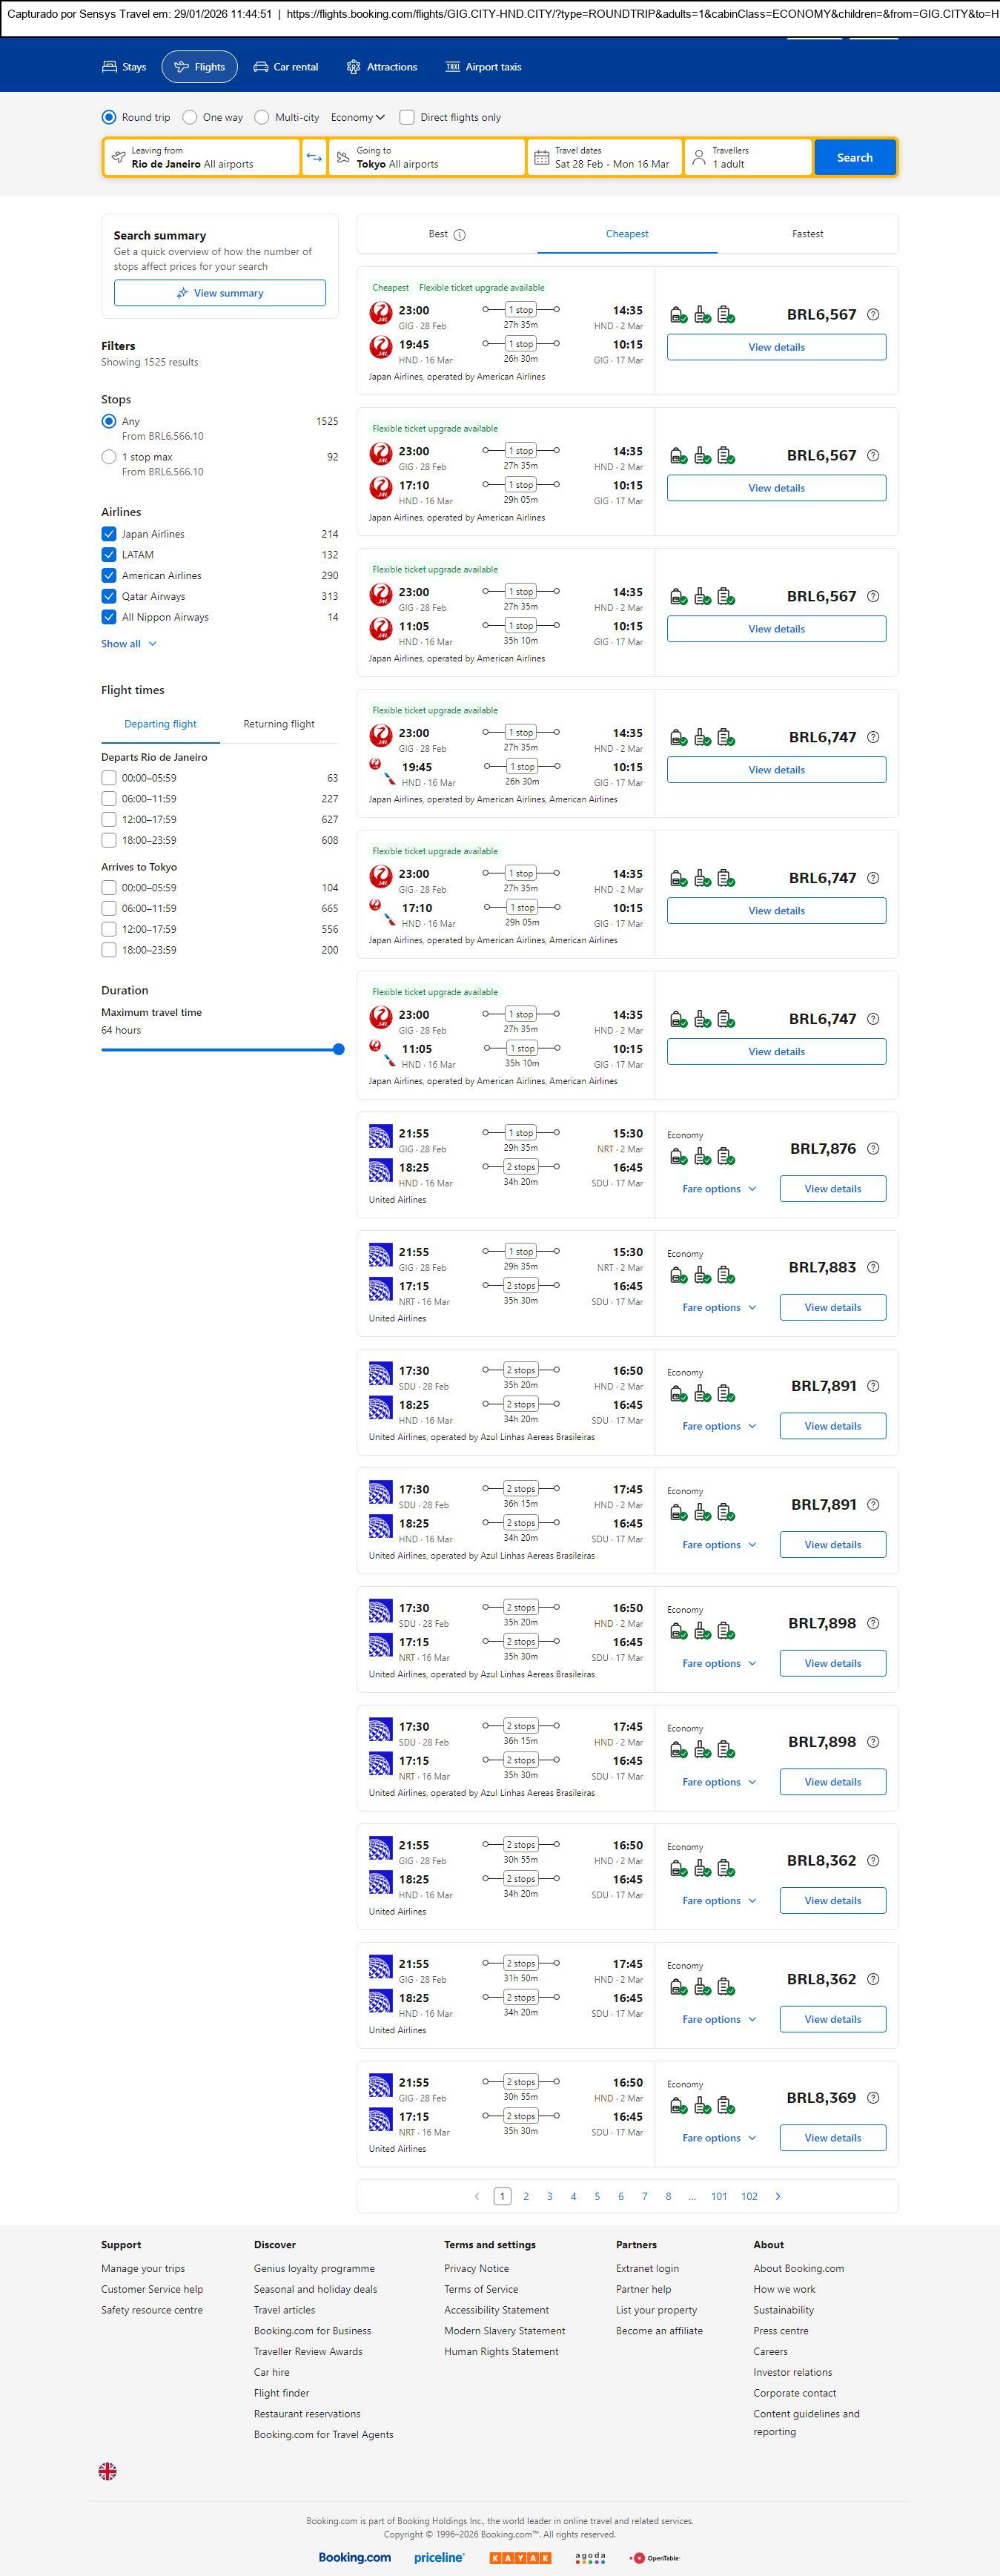The image size is (1000, 2576).
Task: Click the Car rental icon in the top navigation
Action: [260, 67]
